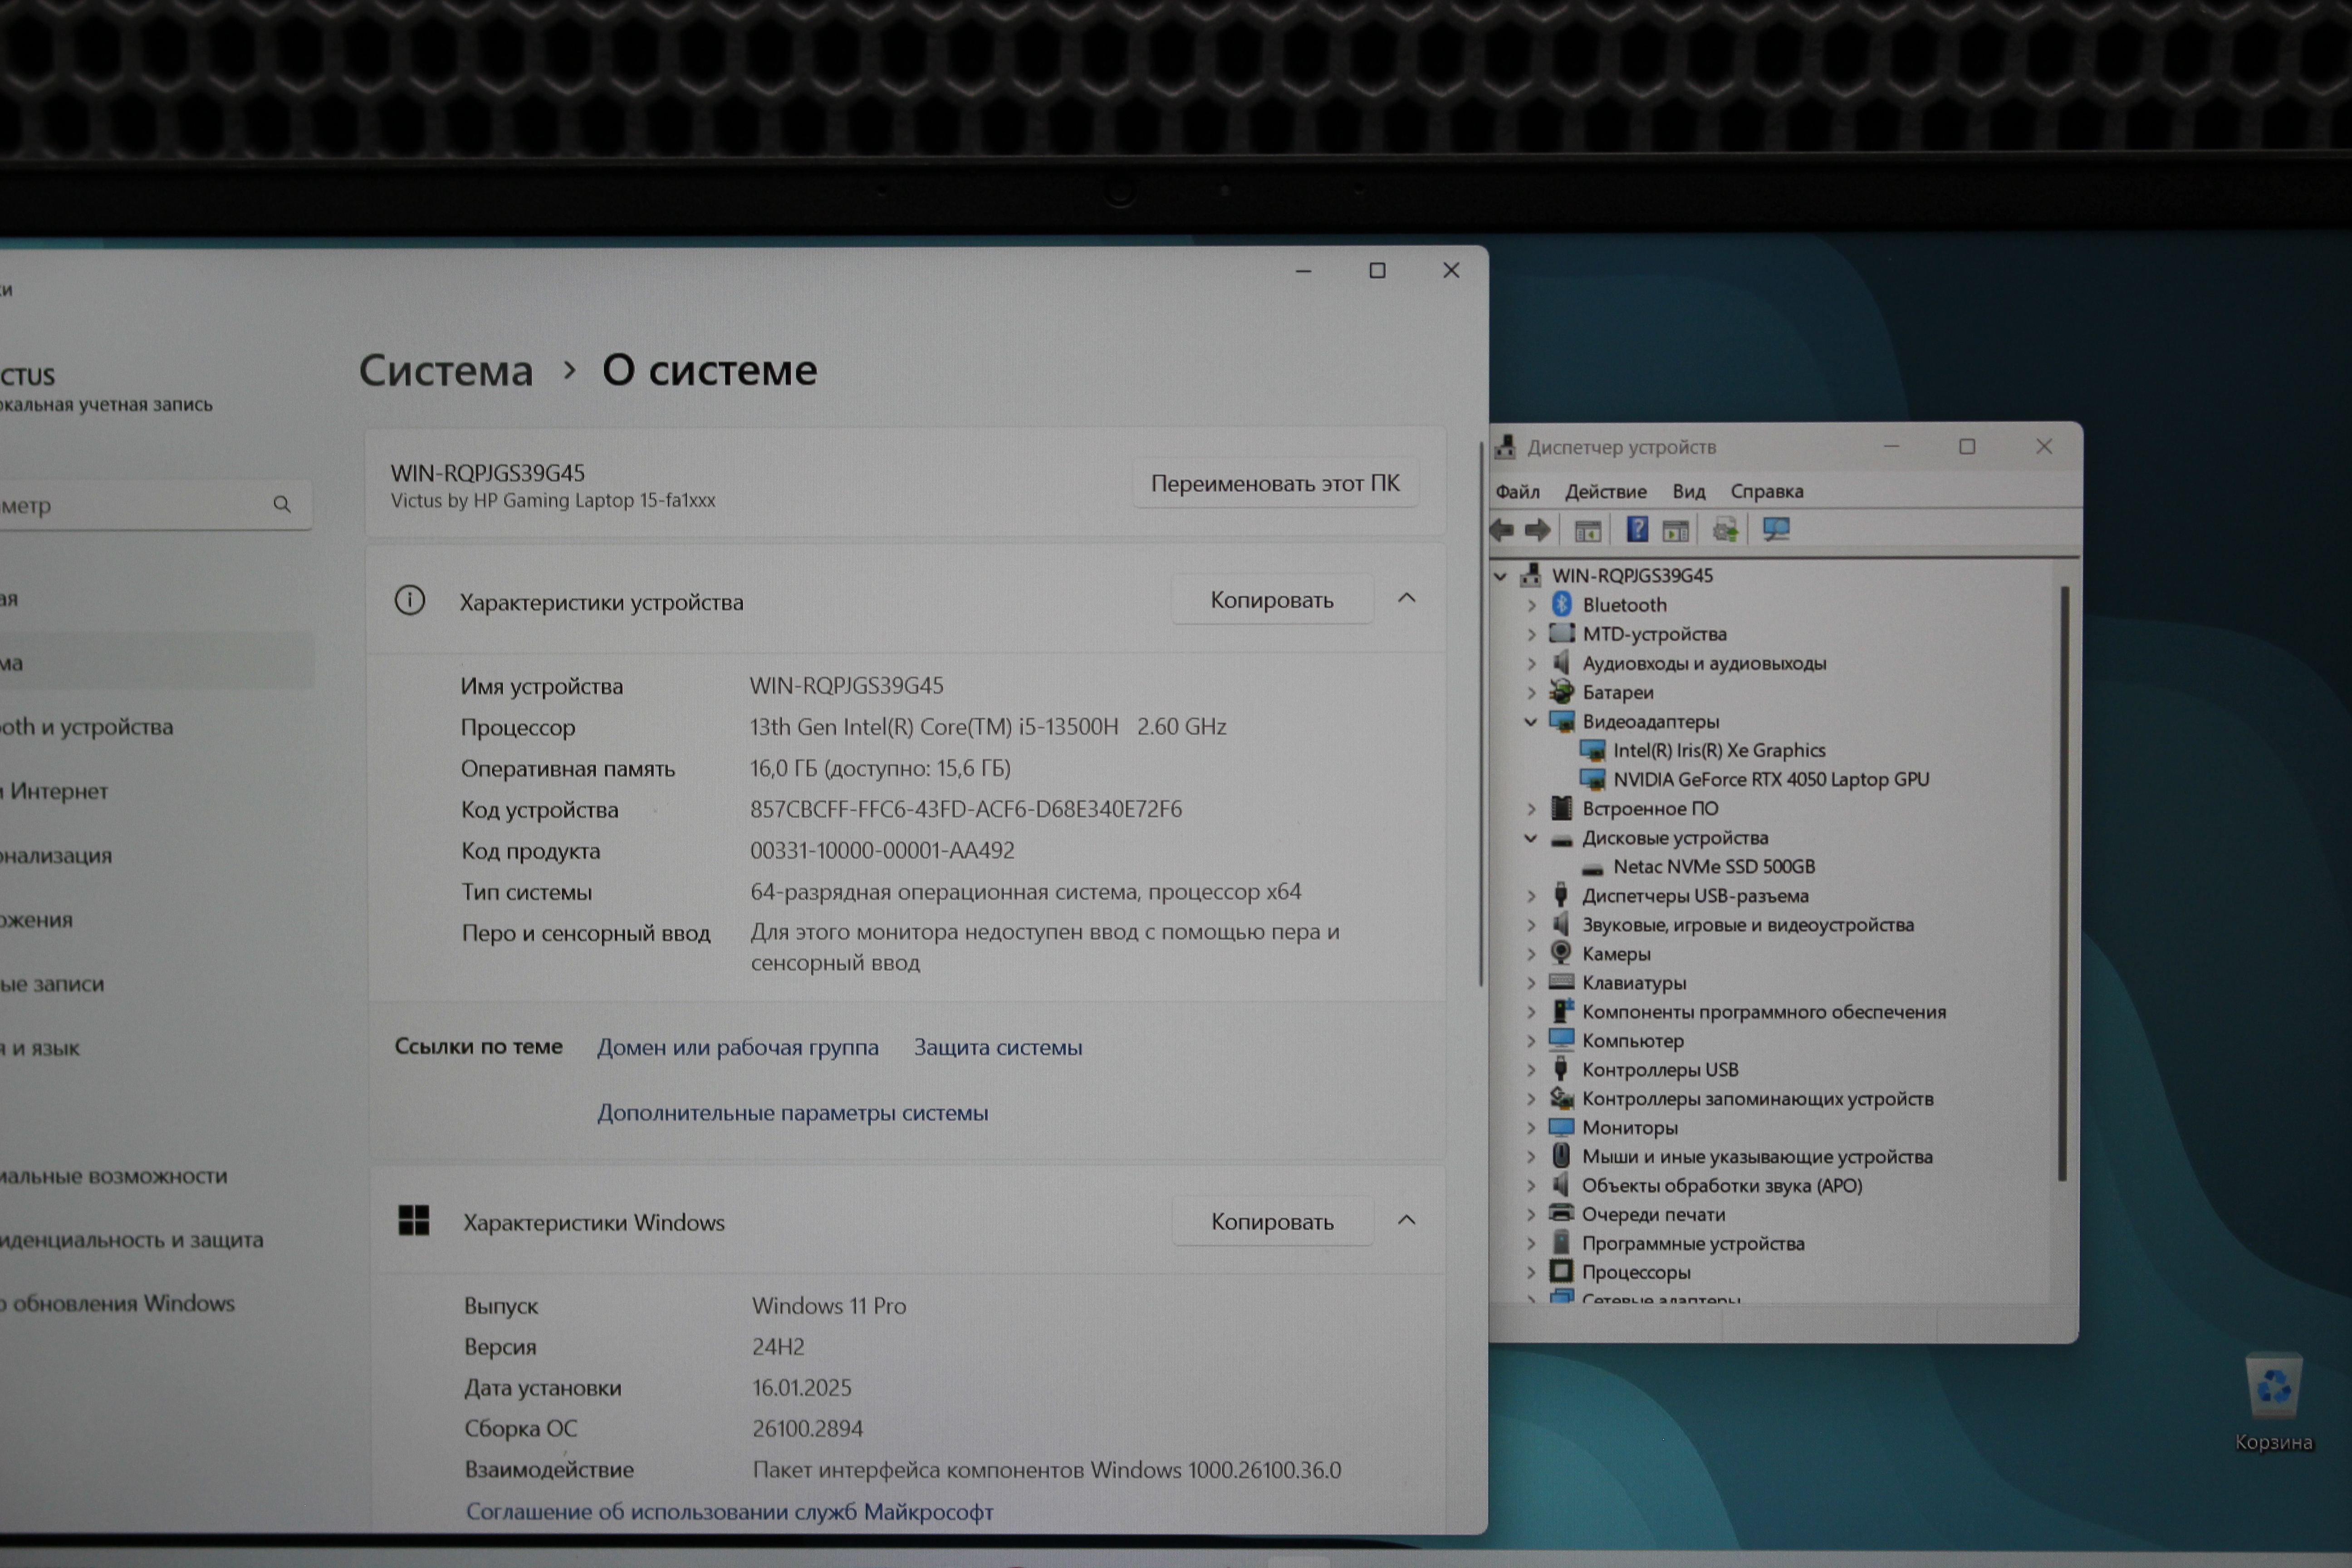The image size is (2352, 1568).
Task: Click Копировать next to Характеристики Windows
Action: click(x=1272, y=1221)
